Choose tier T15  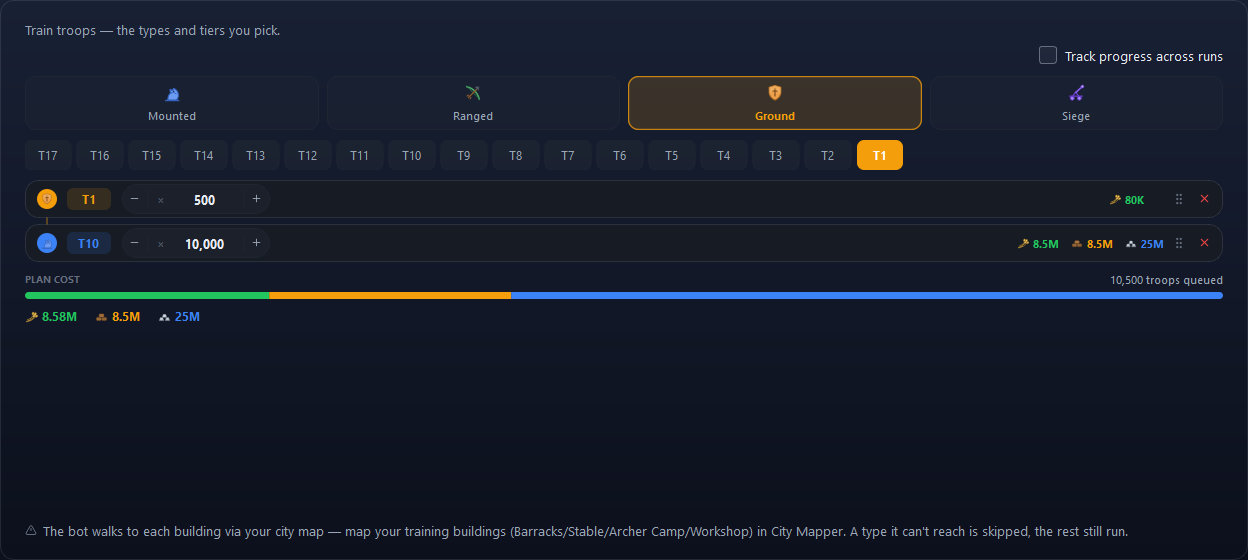152,155
